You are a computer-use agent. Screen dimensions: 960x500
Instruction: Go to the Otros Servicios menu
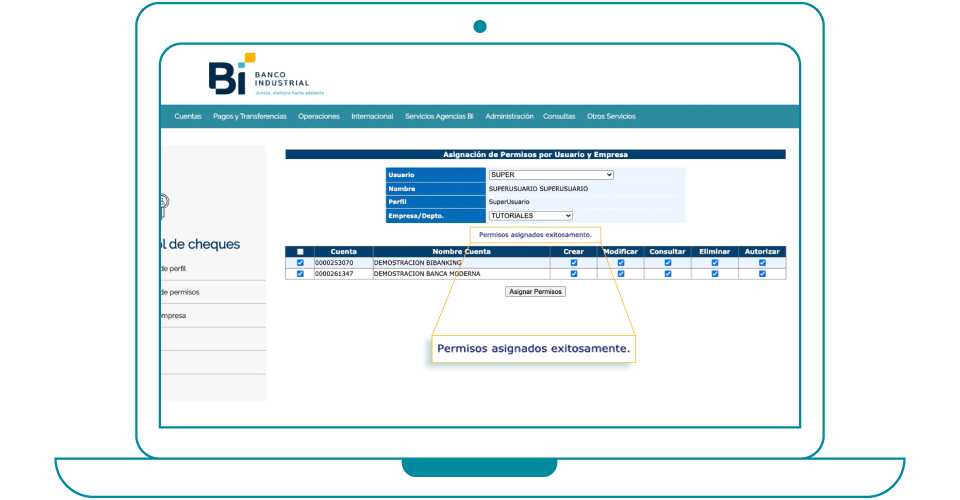[611, 116]
